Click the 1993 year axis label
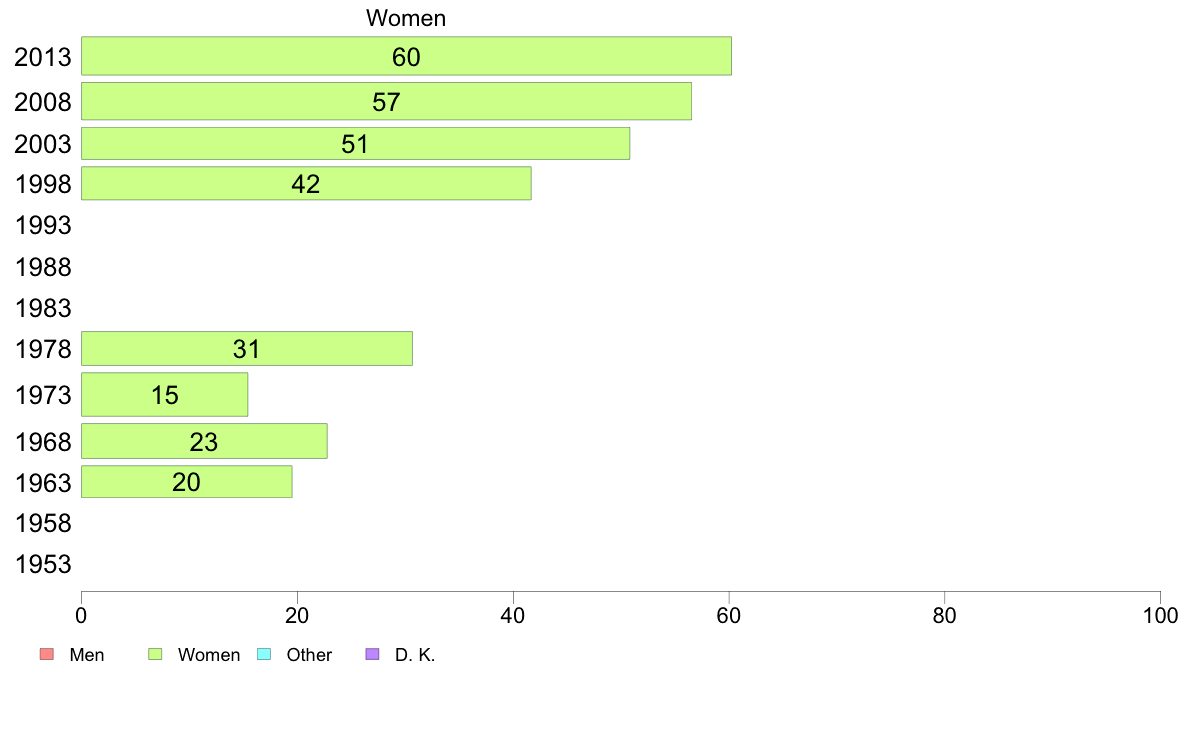The height and width of the screenshot is (736, 1188). pos(43,226)
